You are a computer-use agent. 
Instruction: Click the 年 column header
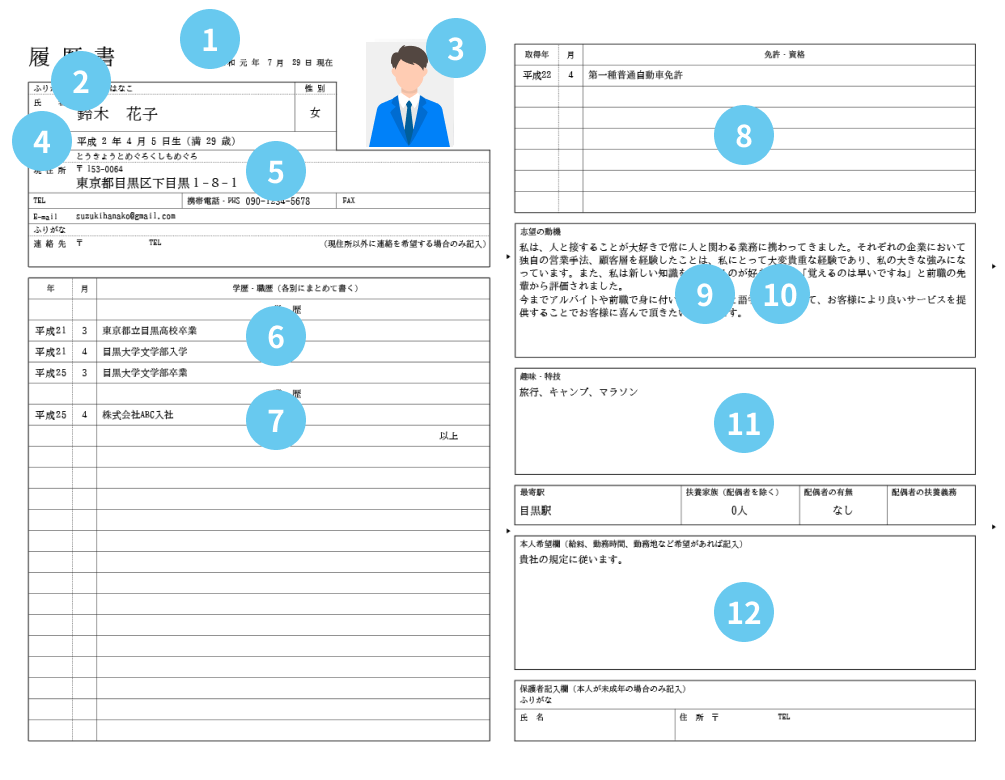tap(51, 288)
